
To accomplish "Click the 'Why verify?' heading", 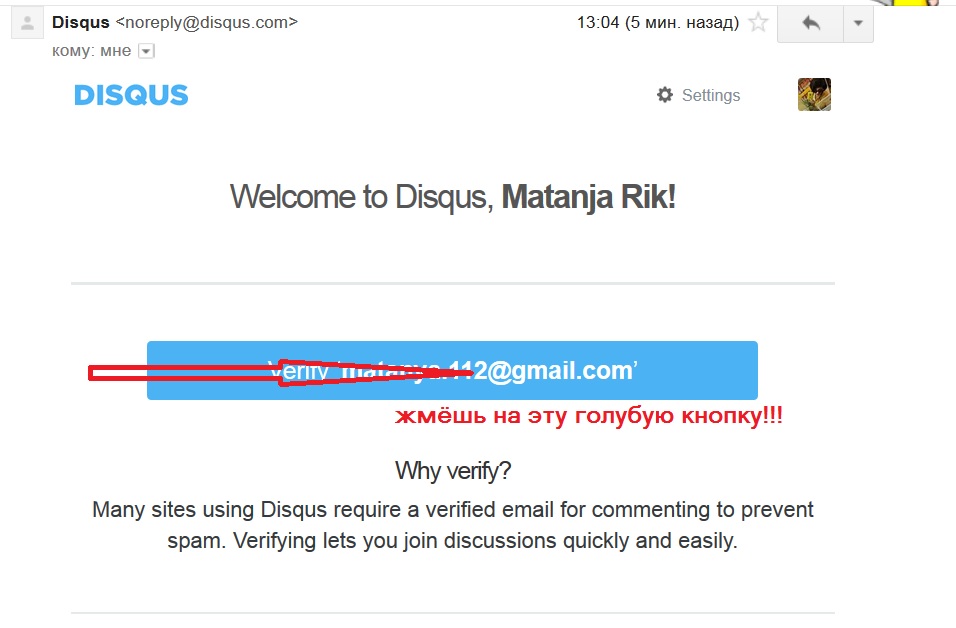I will coord(453,470).
